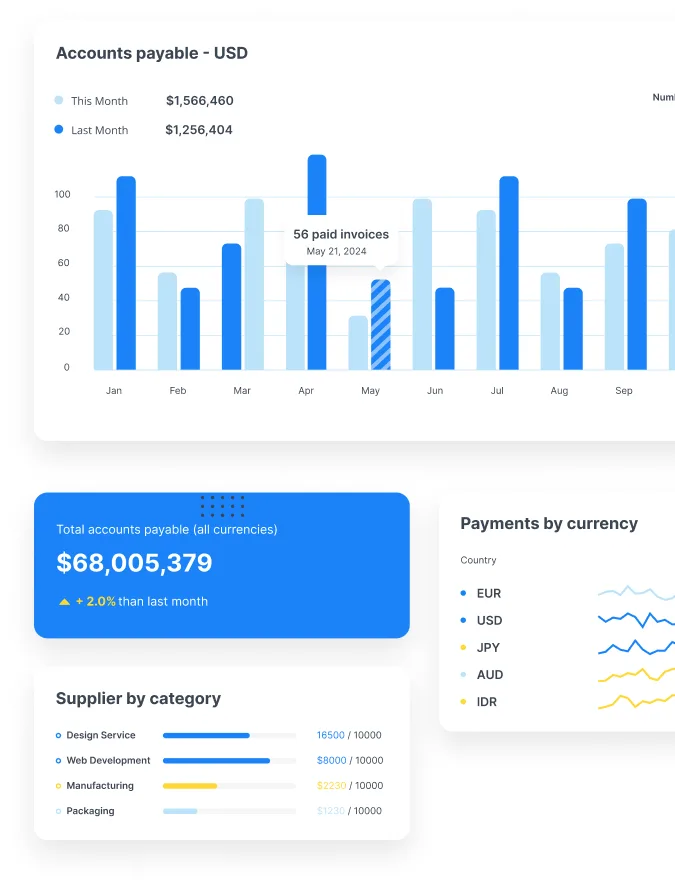
Task: Select the EUR currency row
Action: [x=567, y=593]
